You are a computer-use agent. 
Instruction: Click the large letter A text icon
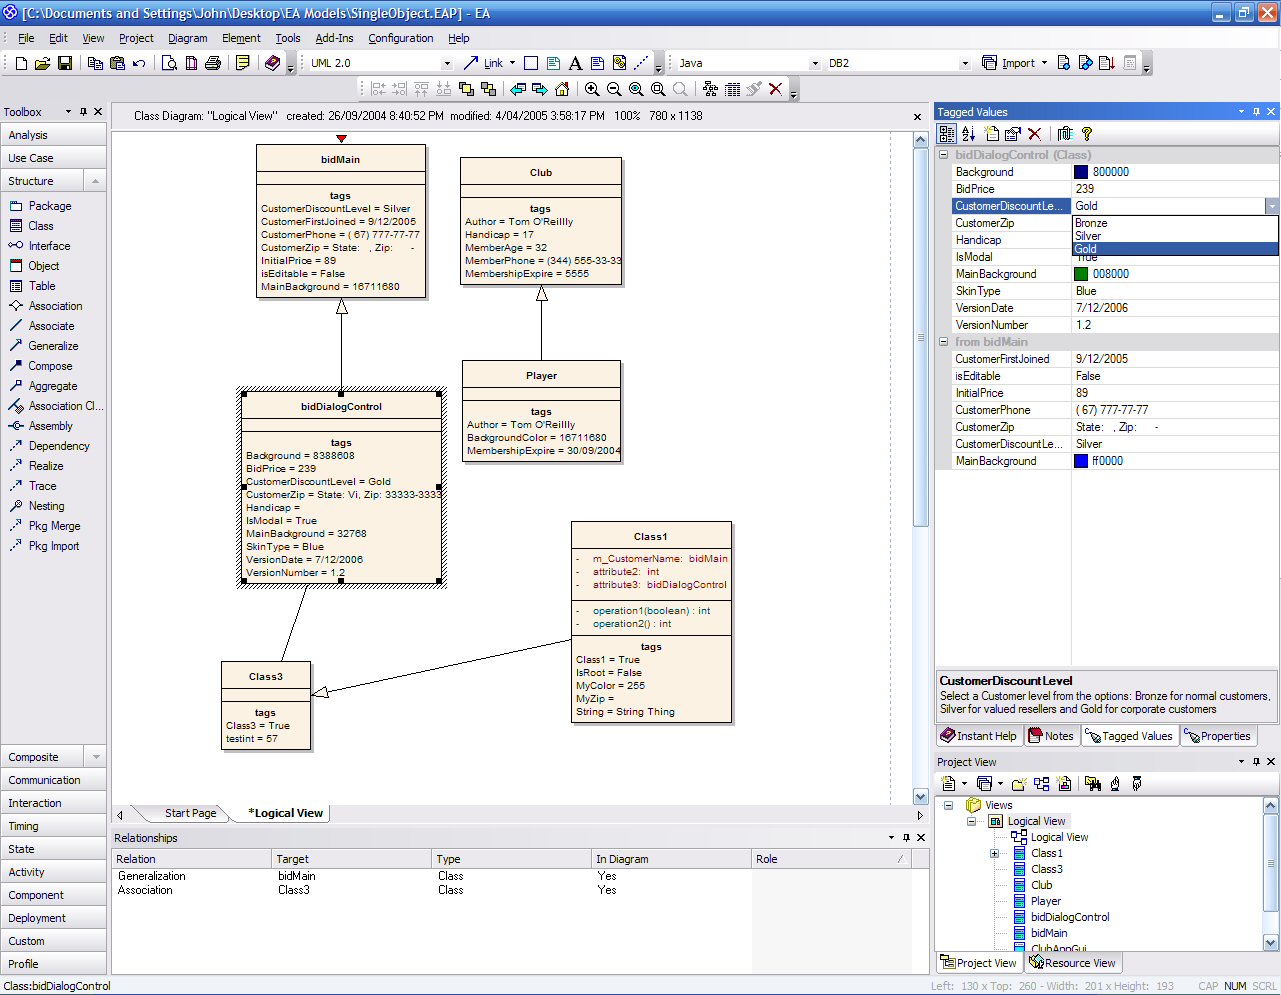click(575, 63)
